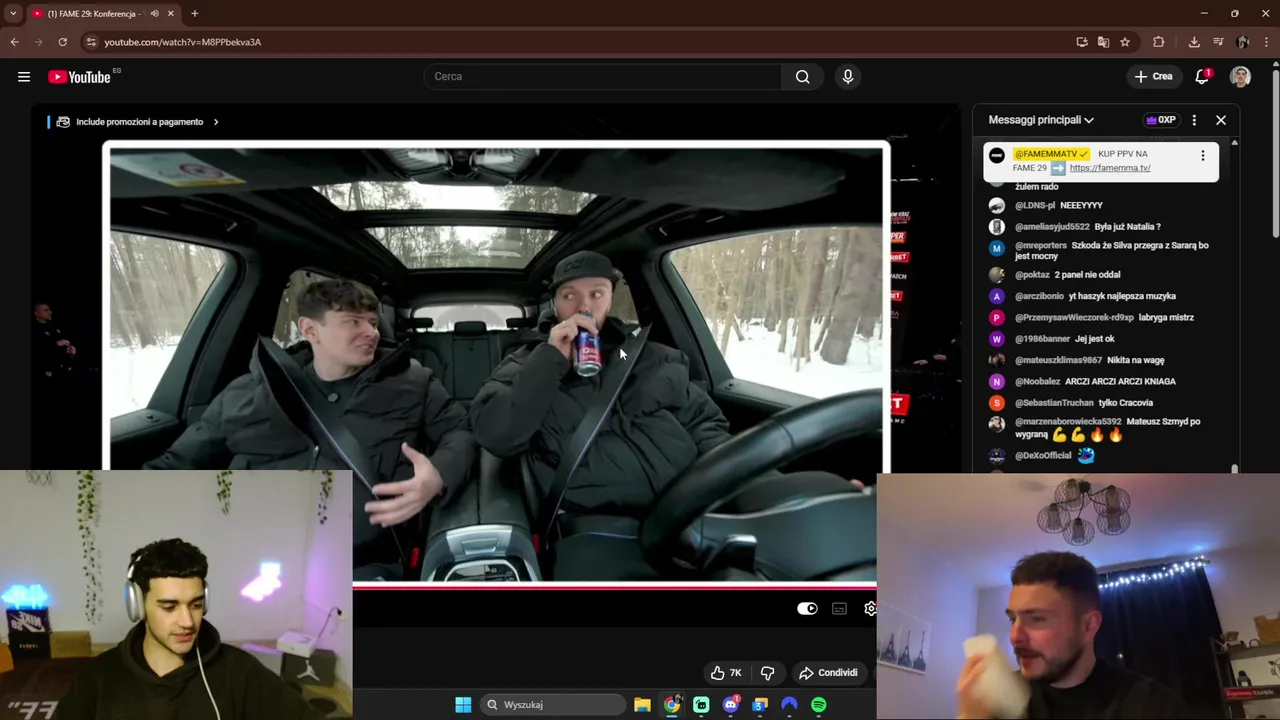Viewport: 1280px width, 720px height.
Task: Bookmark this tab with star icon
Action: pos(1125,42)
